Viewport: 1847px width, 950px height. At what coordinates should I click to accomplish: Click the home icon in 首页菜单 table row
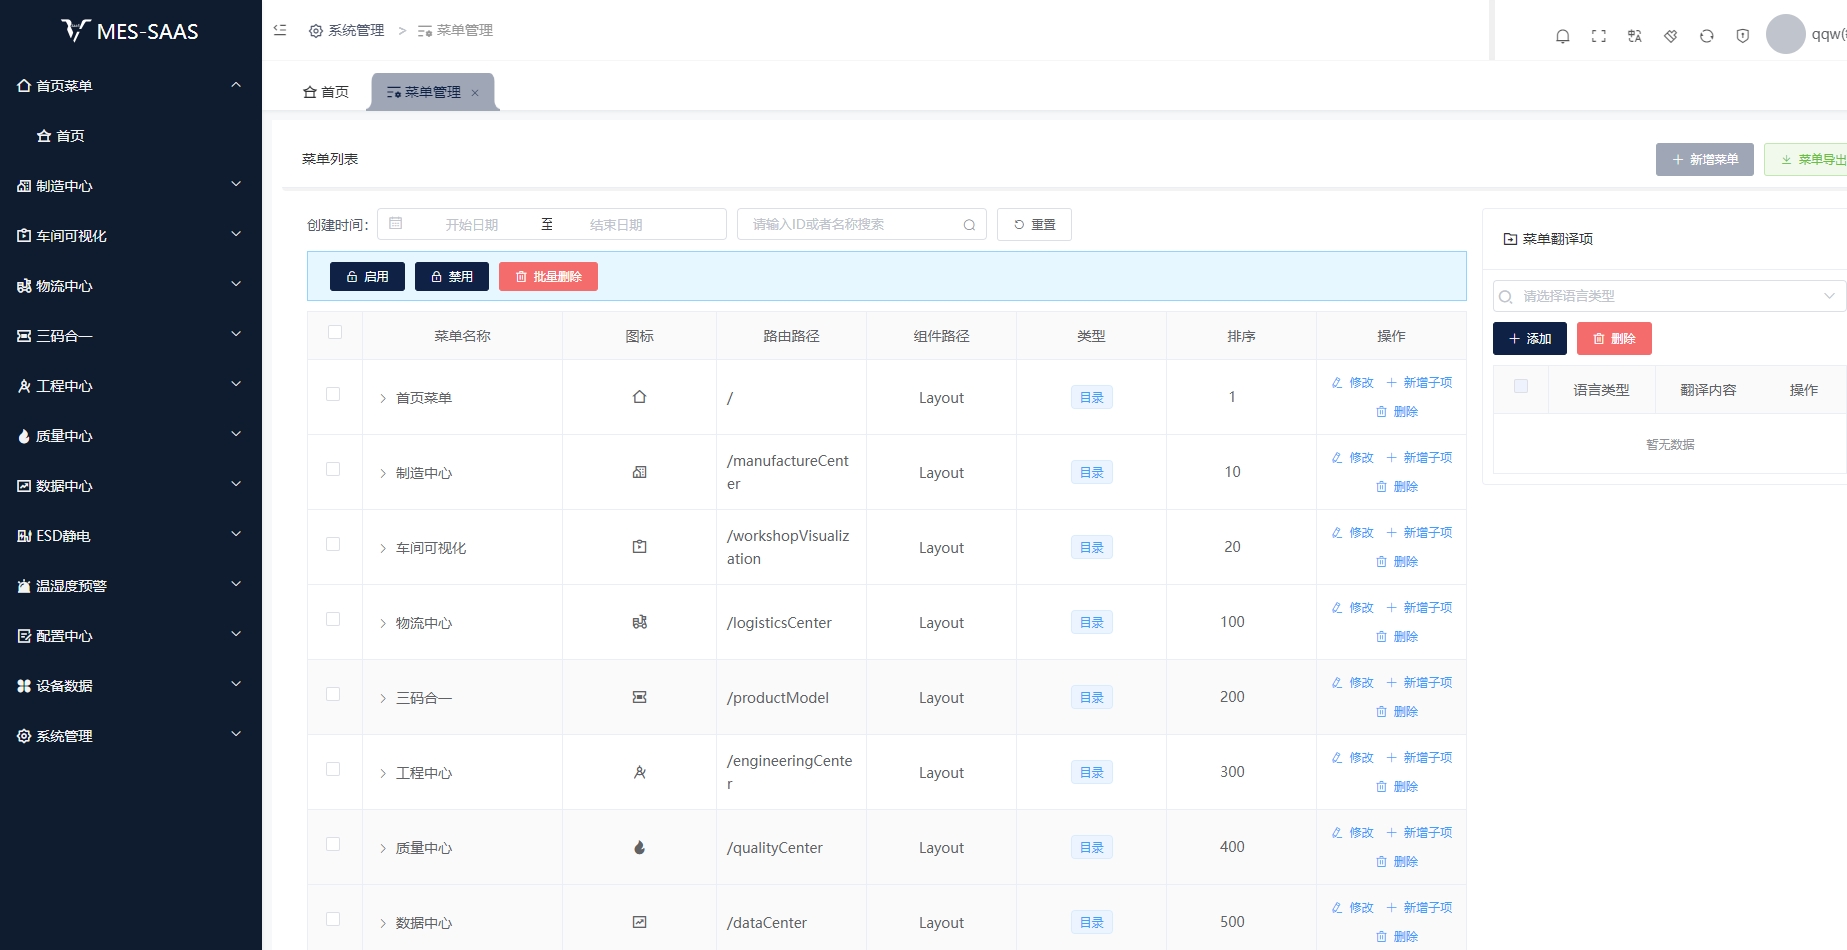[x=640, y=397]
